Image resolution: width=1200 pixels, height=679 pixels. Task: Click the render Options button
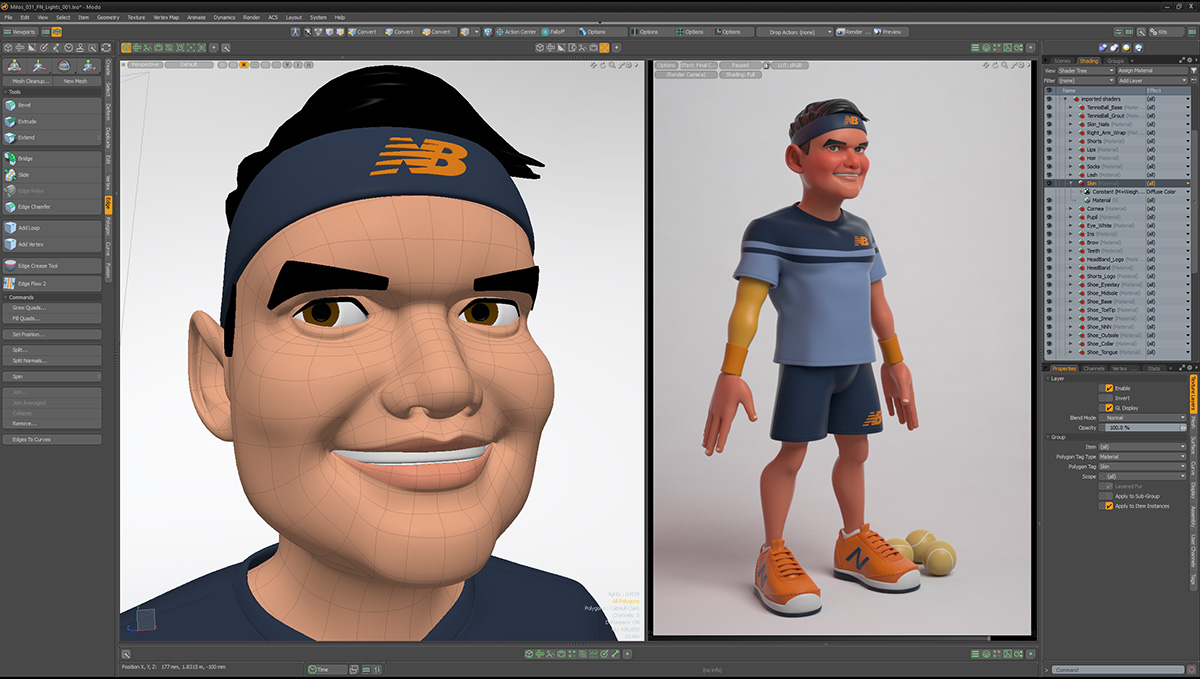point(667,65)
